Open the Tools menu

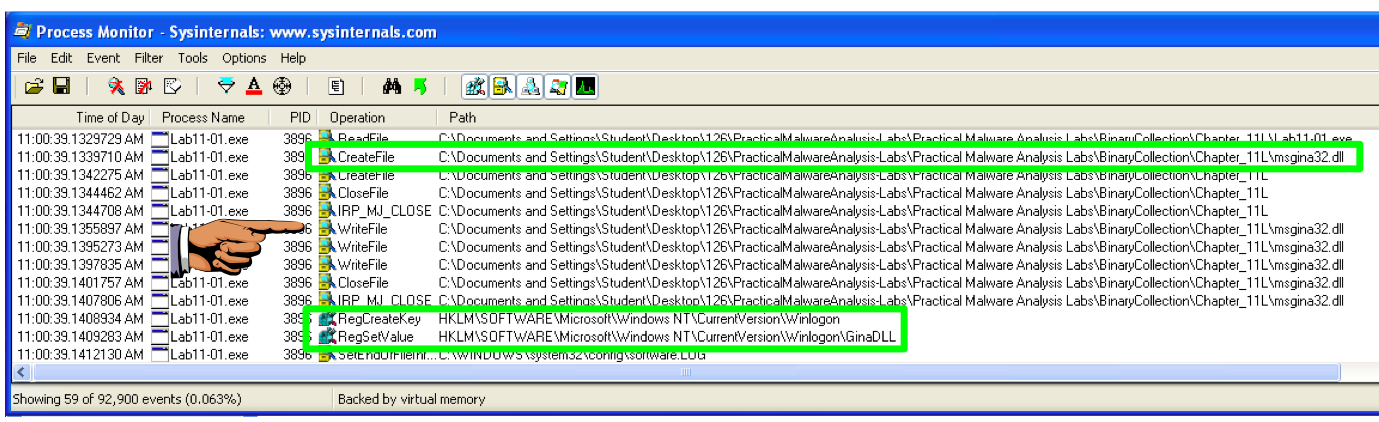pyautogui.click(x=193, y=58)
